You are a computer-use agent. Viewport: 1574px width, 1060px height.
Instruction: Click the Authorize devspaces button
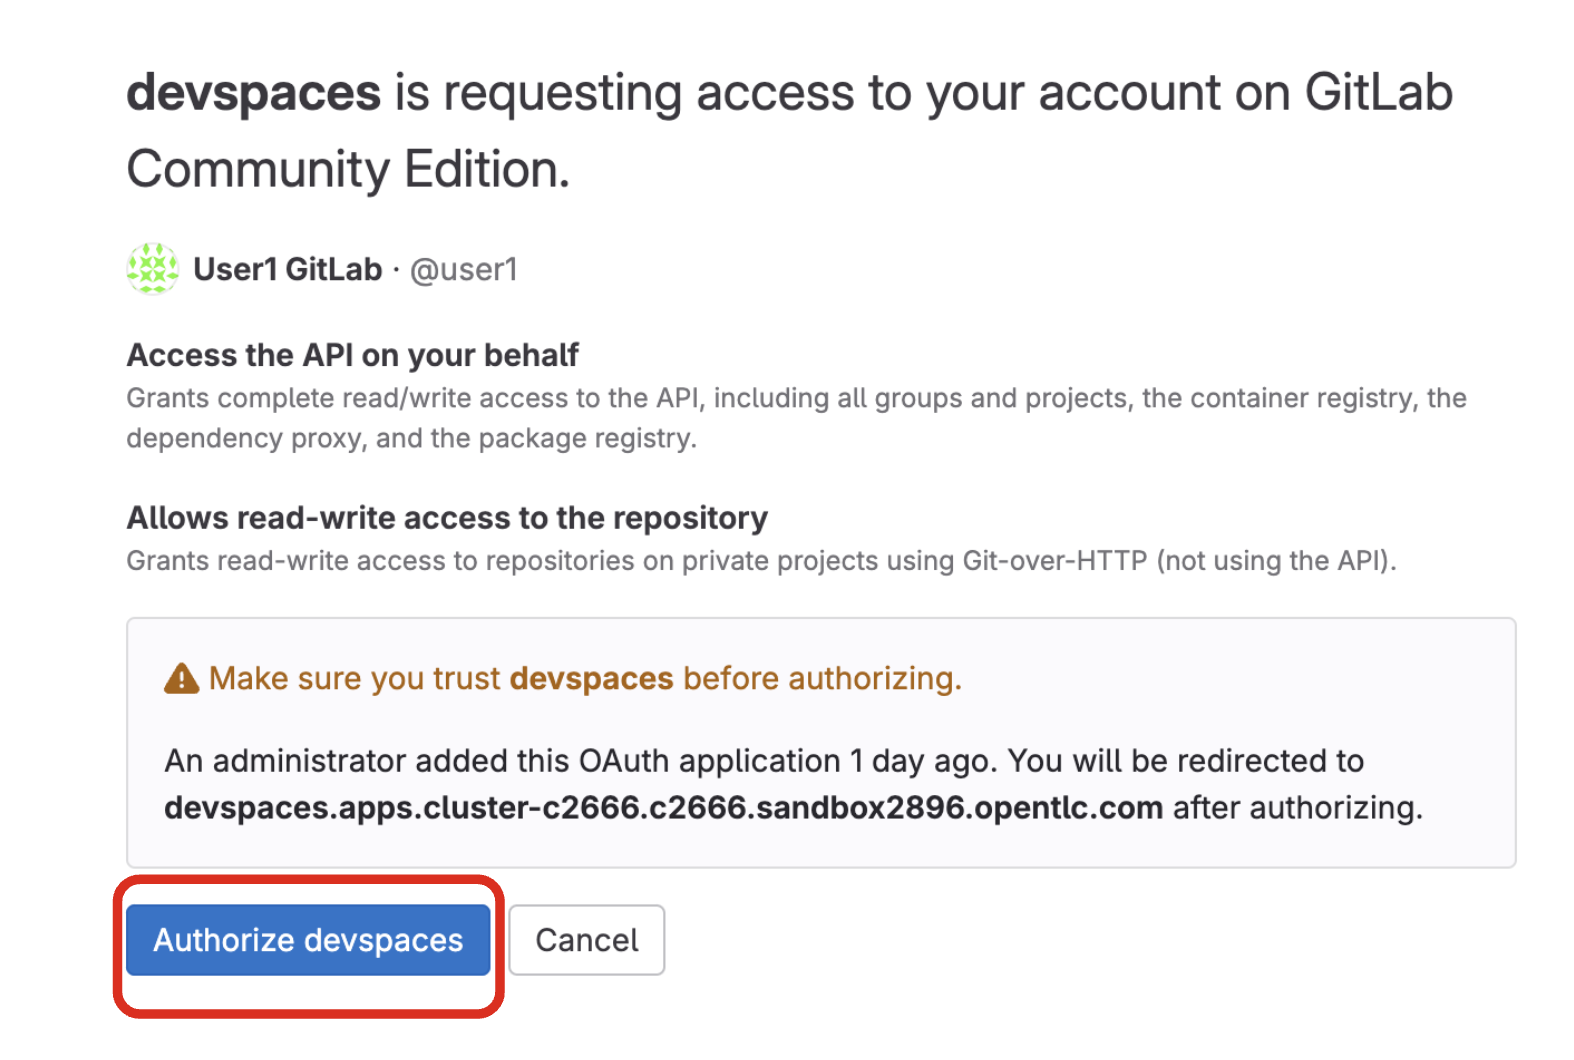307,940
